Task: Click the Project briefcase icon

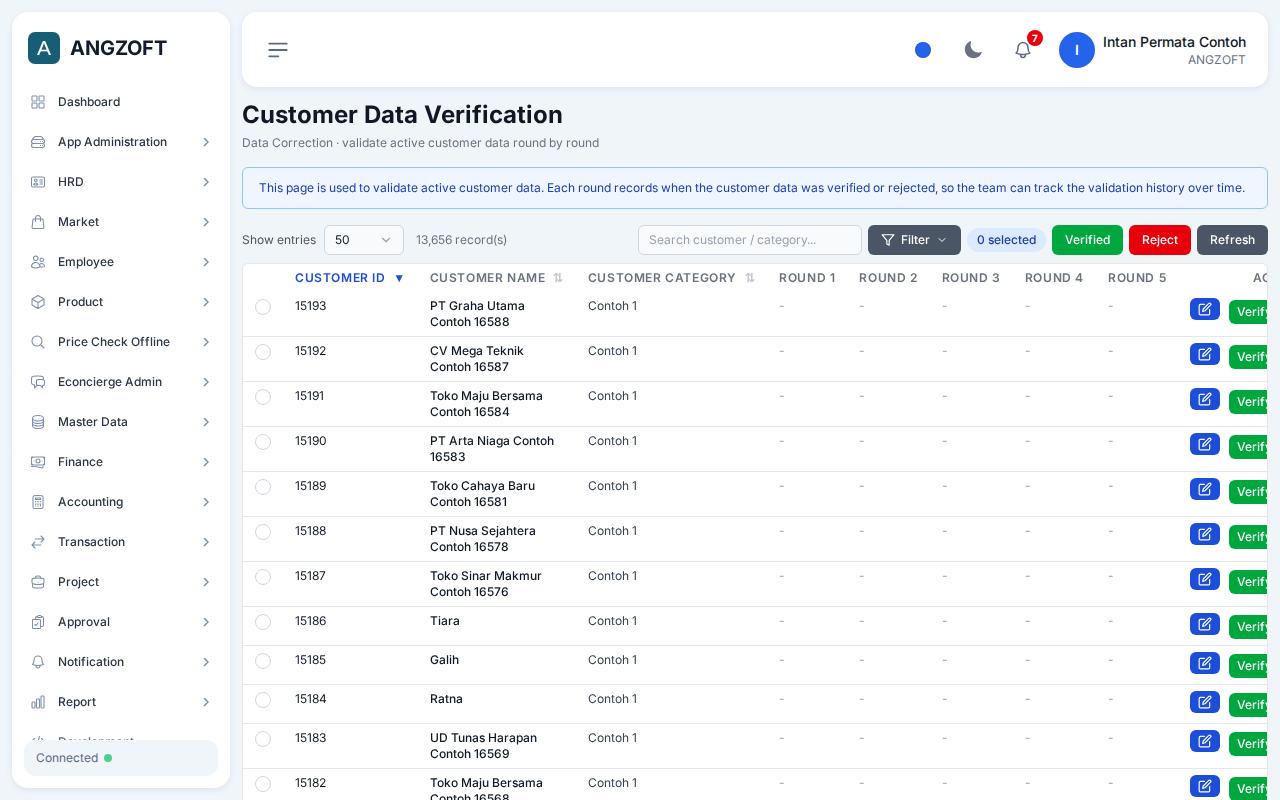Action: [38, 582]
